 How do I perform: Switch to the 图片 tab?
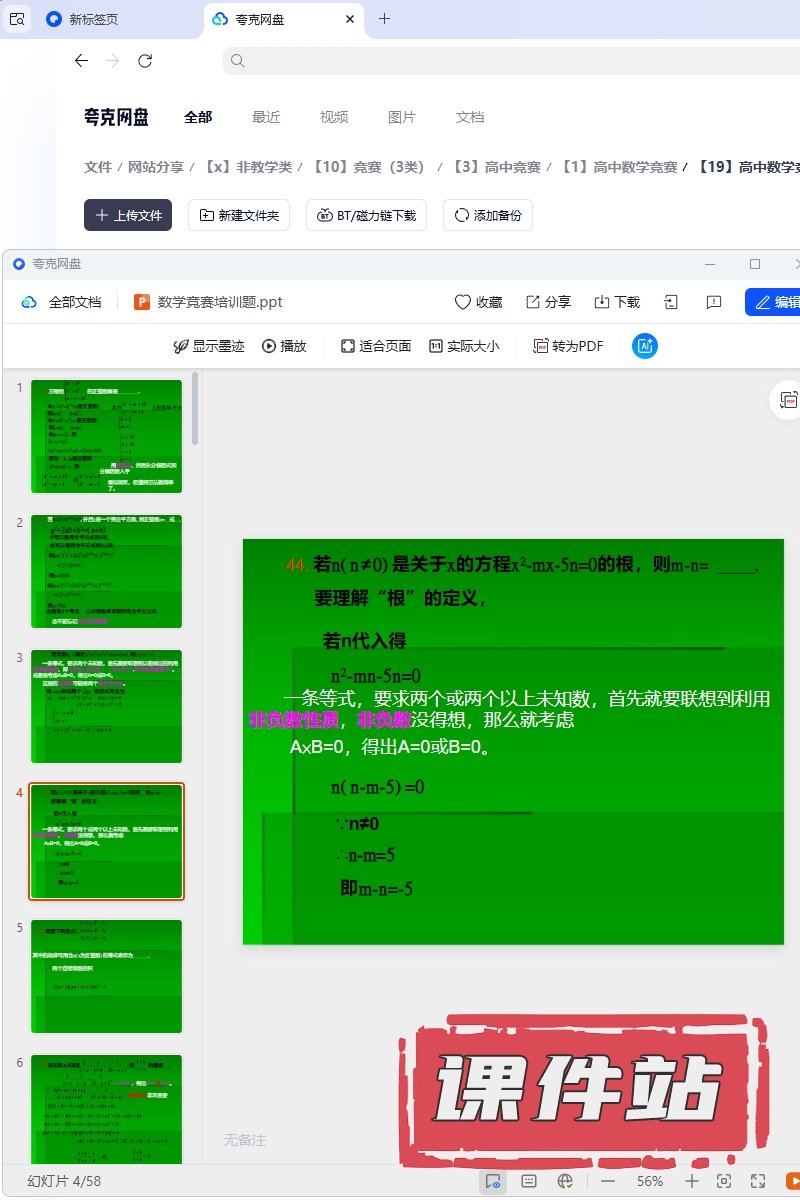point(402,117)
